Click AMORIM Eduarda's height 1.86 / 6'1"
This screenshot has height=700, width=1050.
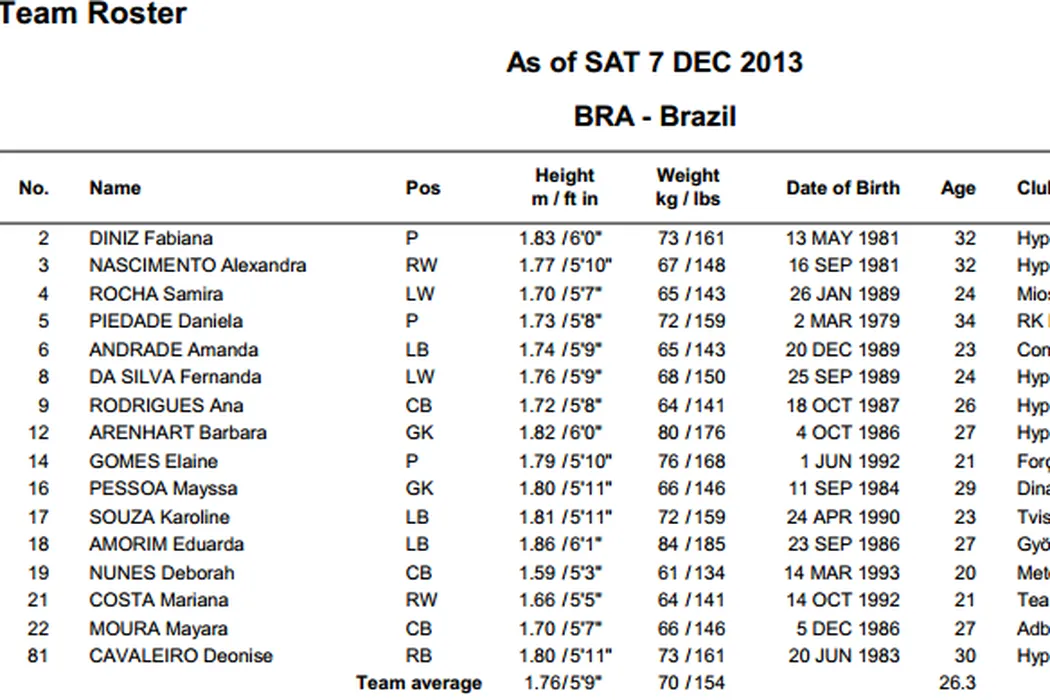(565, 545)
